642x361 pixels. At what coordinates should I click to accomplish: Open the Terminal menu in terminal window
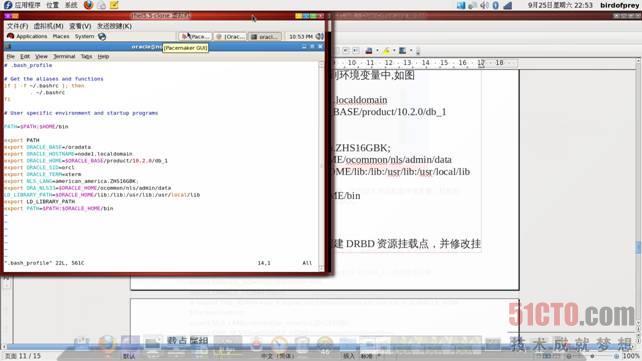64,56
